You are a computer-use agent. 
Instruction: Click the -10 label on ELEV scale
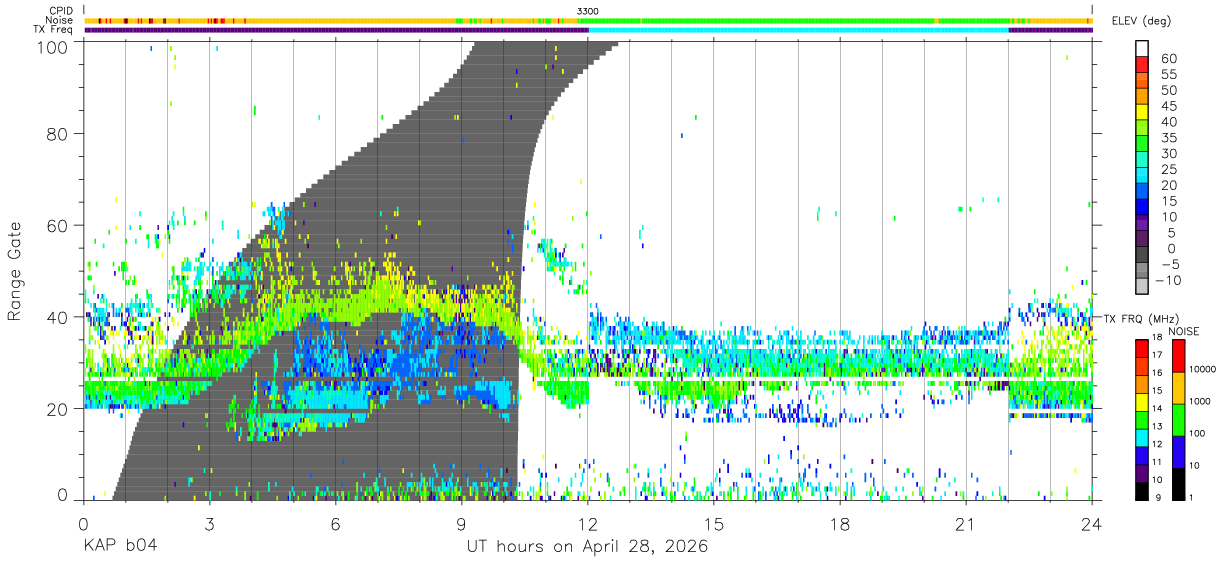[1167, 280]
